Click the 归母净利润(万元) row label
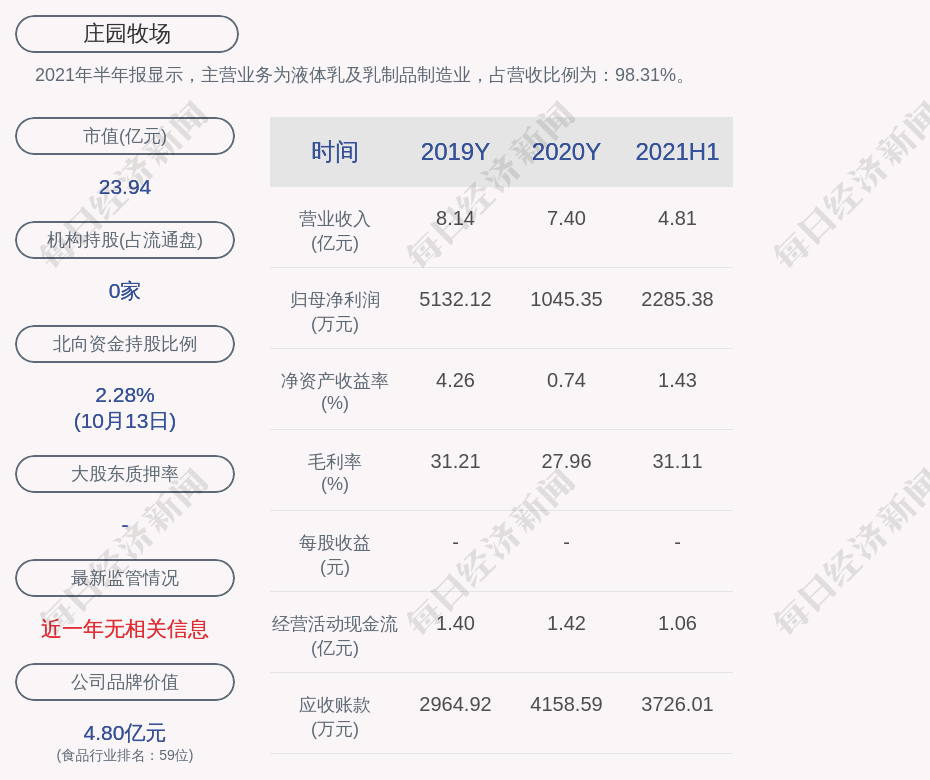The image size is (930, 780). tap(335, 312)
